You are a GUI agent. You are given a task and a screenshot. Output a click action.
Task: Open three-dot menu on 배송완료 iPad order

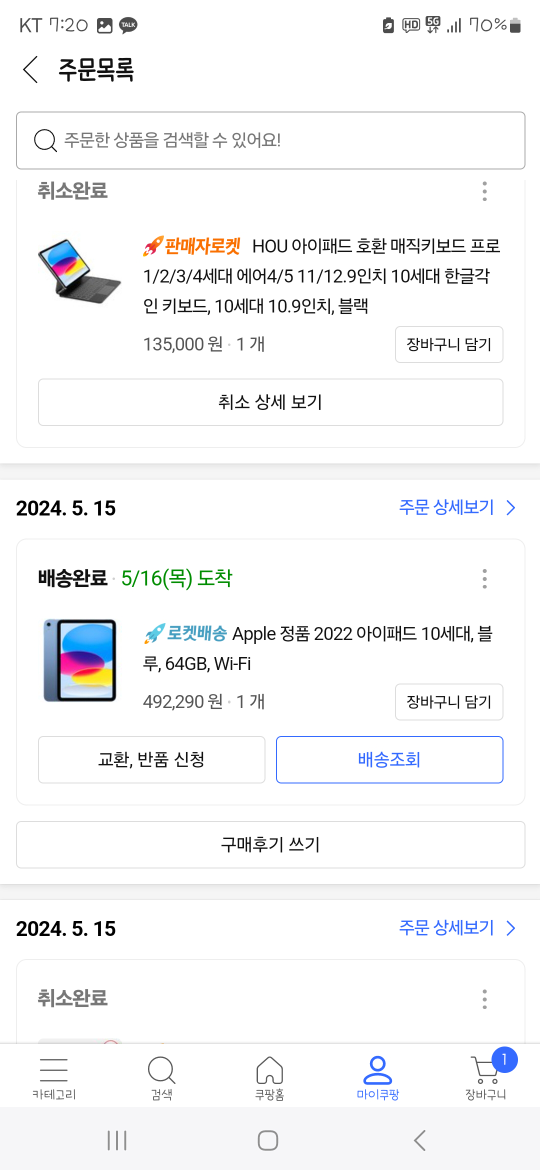pyautogui.click(x=485, y=578)
